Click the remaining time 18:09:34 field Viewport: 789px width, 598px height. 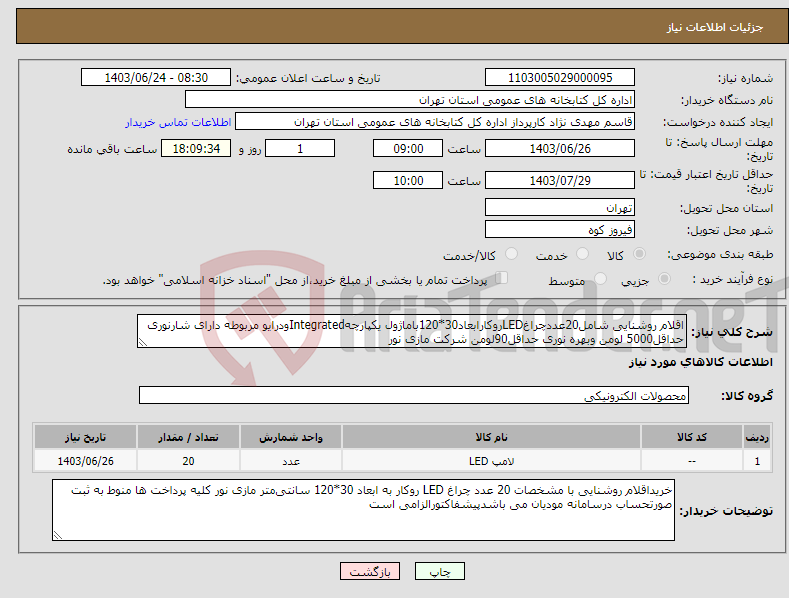196,148
